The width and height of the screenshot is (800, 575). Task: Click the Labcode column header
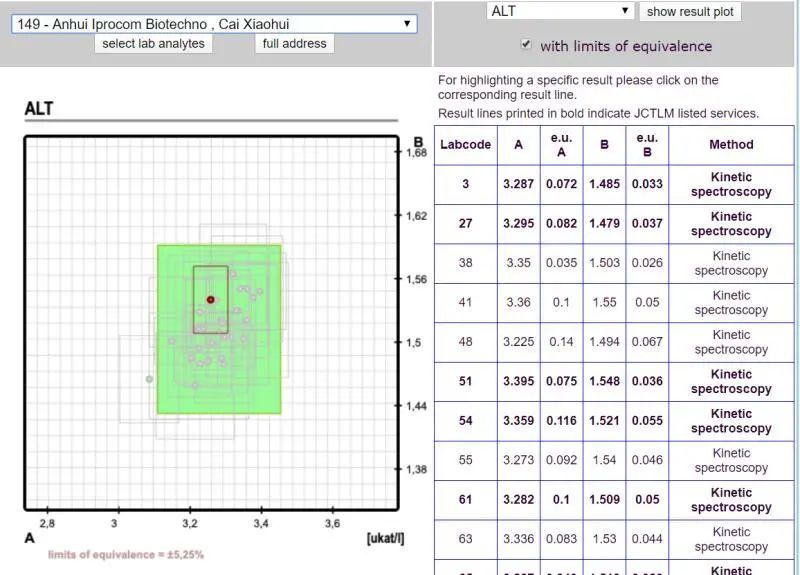465,144
